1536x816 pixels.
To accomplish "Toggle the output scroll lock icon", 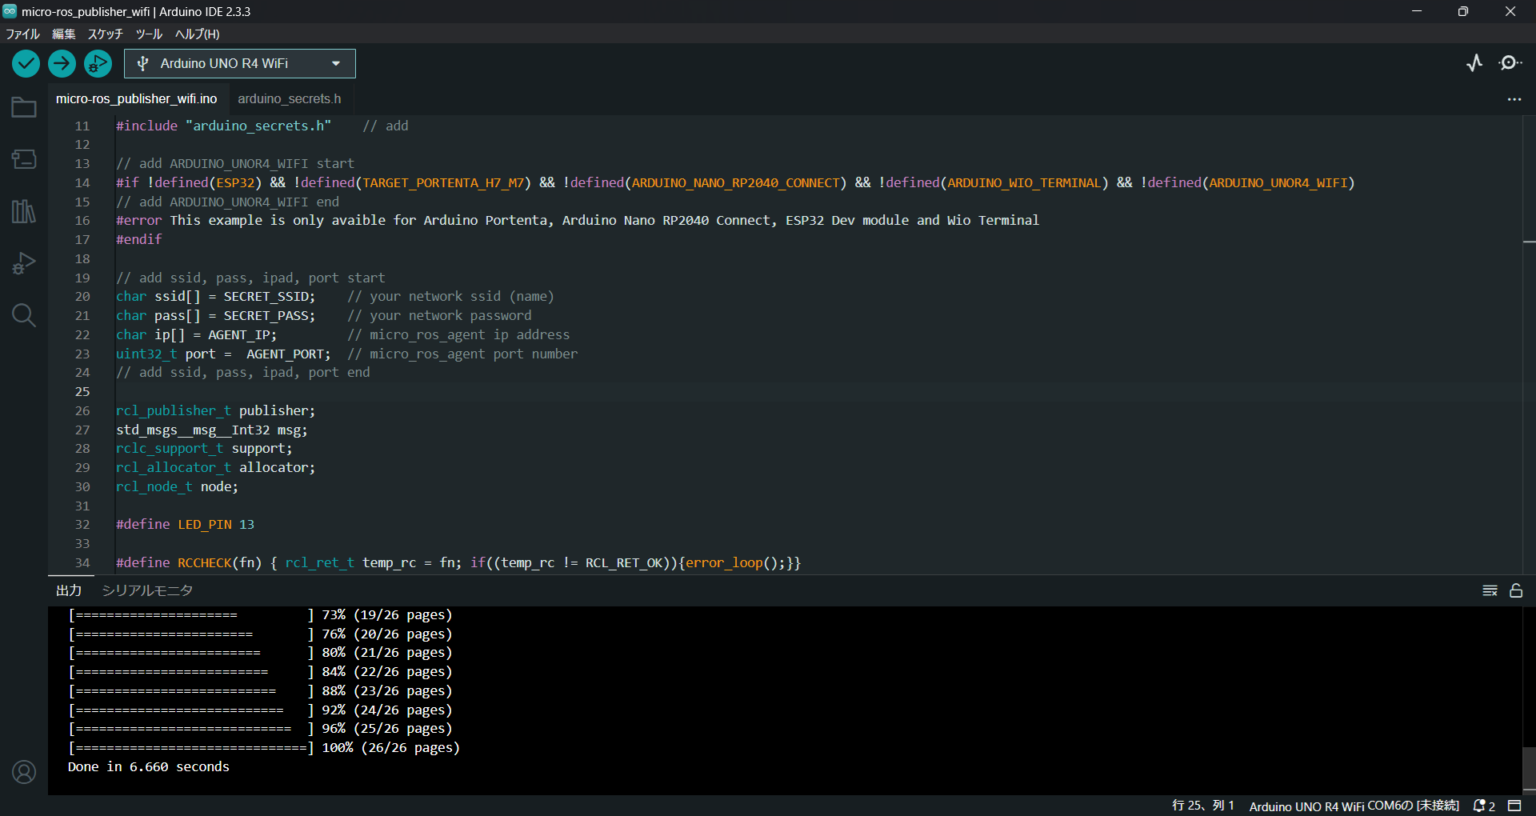I will tap(1516, 591).
